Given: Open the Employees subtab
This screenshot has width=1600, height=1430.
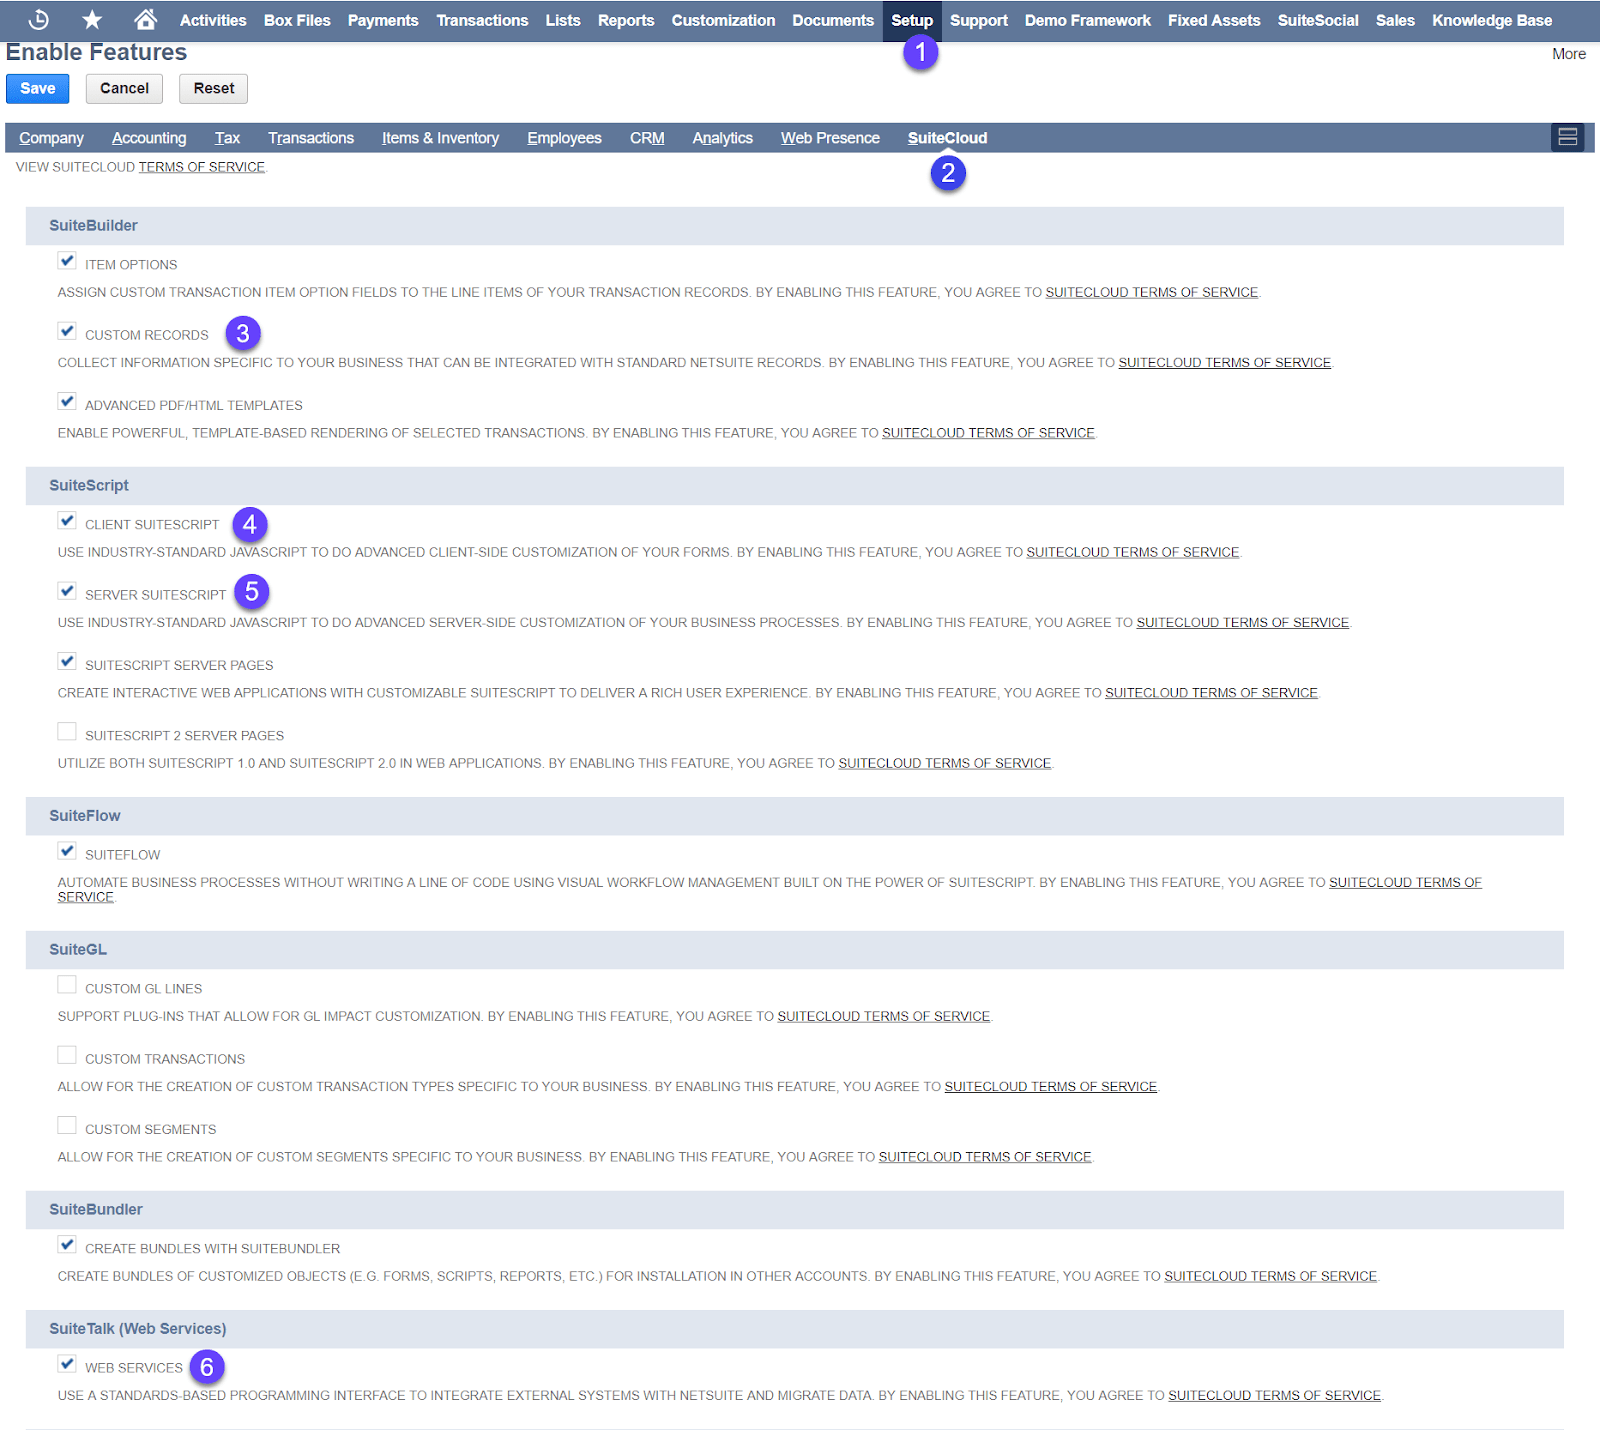Looking at the screenshot, I should point(564,137).
